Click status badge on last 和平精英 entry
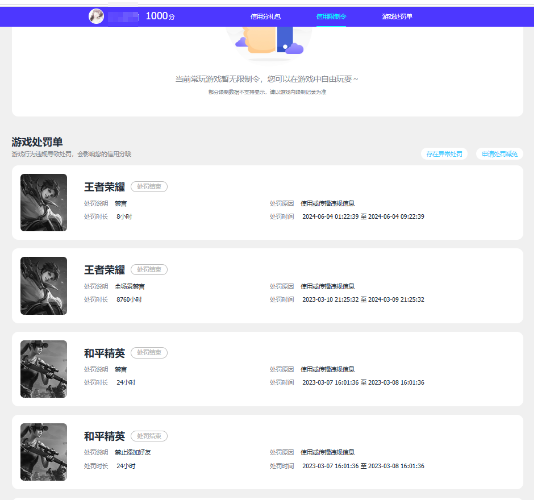Screen dimensions: 534x500 (x=149, y=436)
